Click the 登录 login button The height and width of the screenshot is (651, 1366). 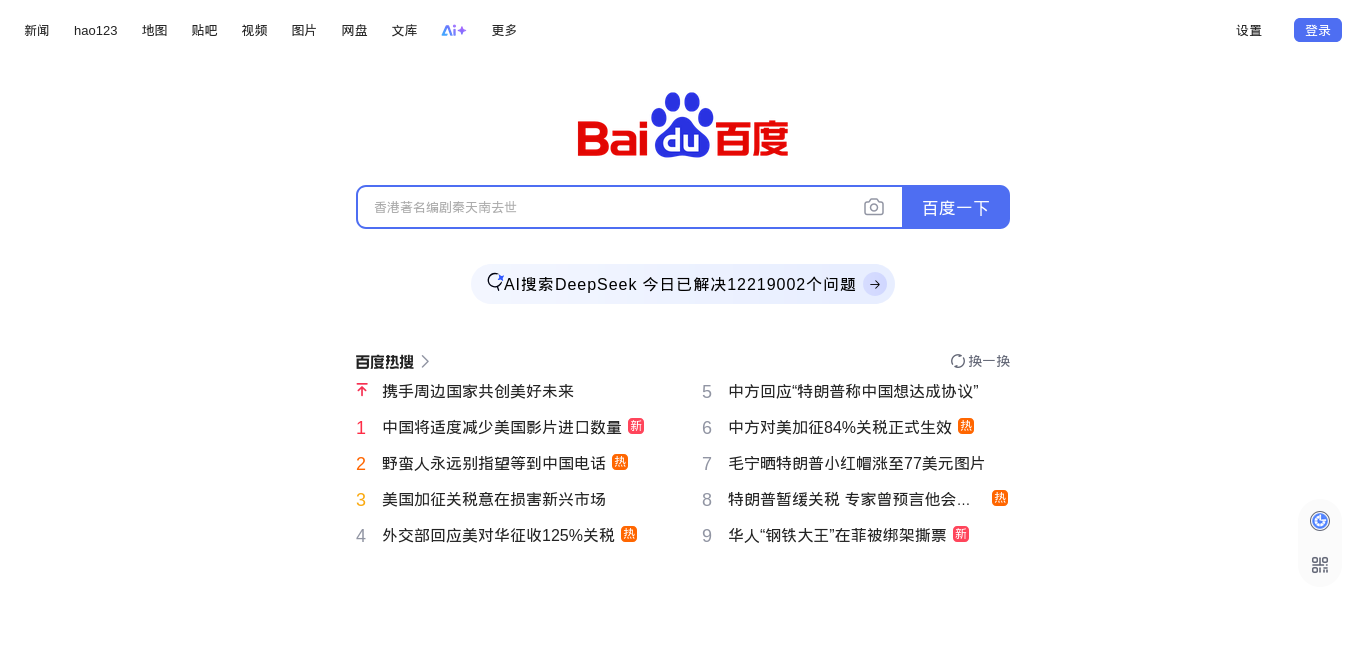pyautogui.click(x=1318, y=30)
